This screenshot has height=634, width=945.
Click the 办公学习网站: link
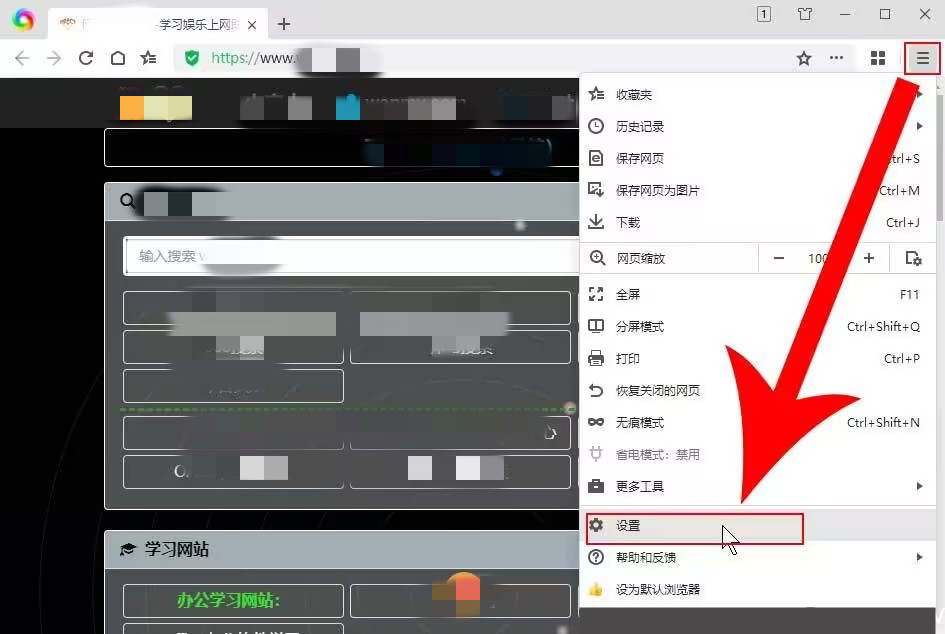tap(228, 600)
